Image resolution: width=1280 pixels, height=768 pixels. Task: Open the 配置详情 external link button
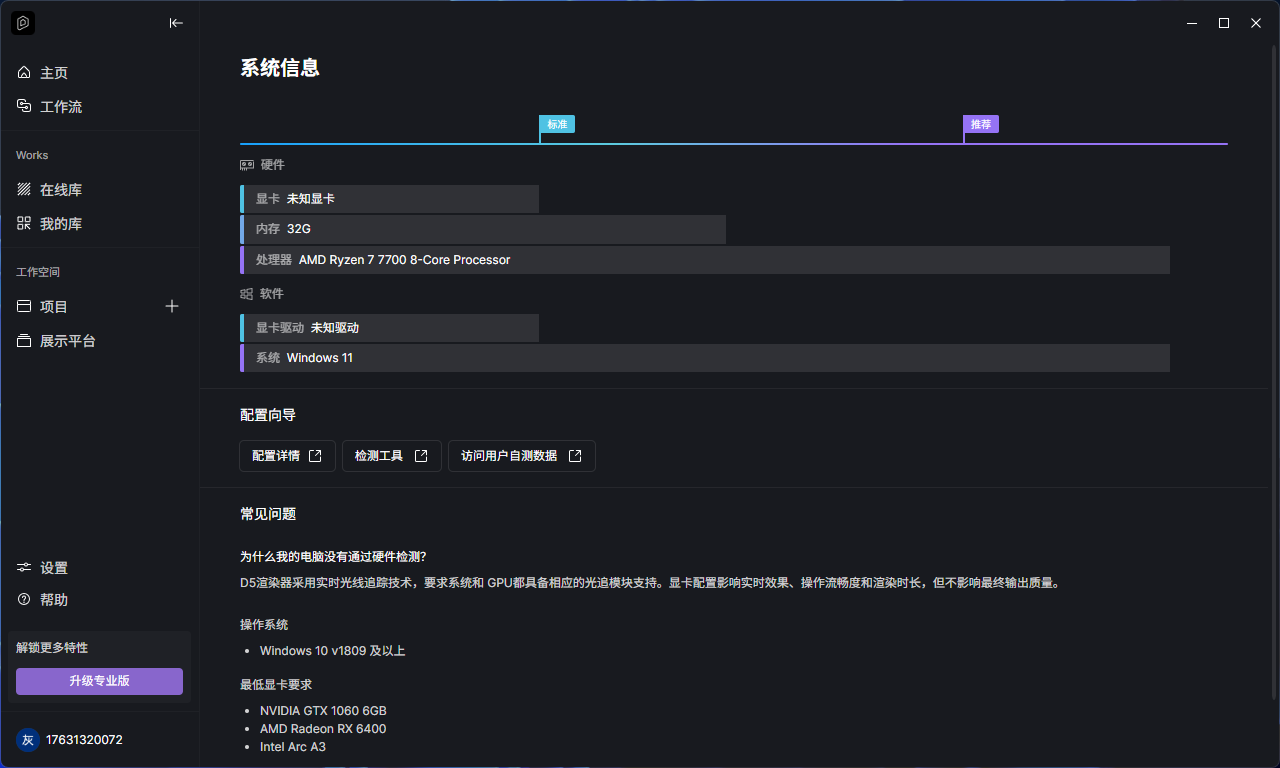coord(287,456)
